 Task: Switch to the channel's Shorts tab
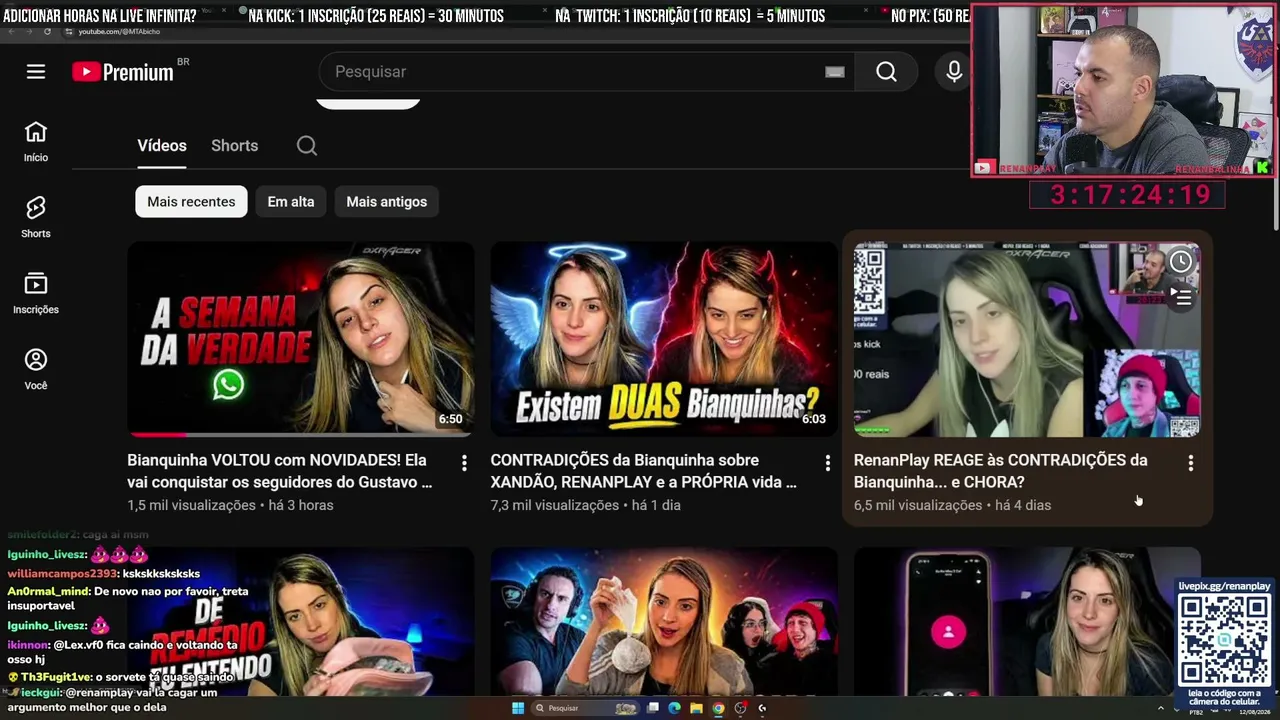click(x=234, y=146)
